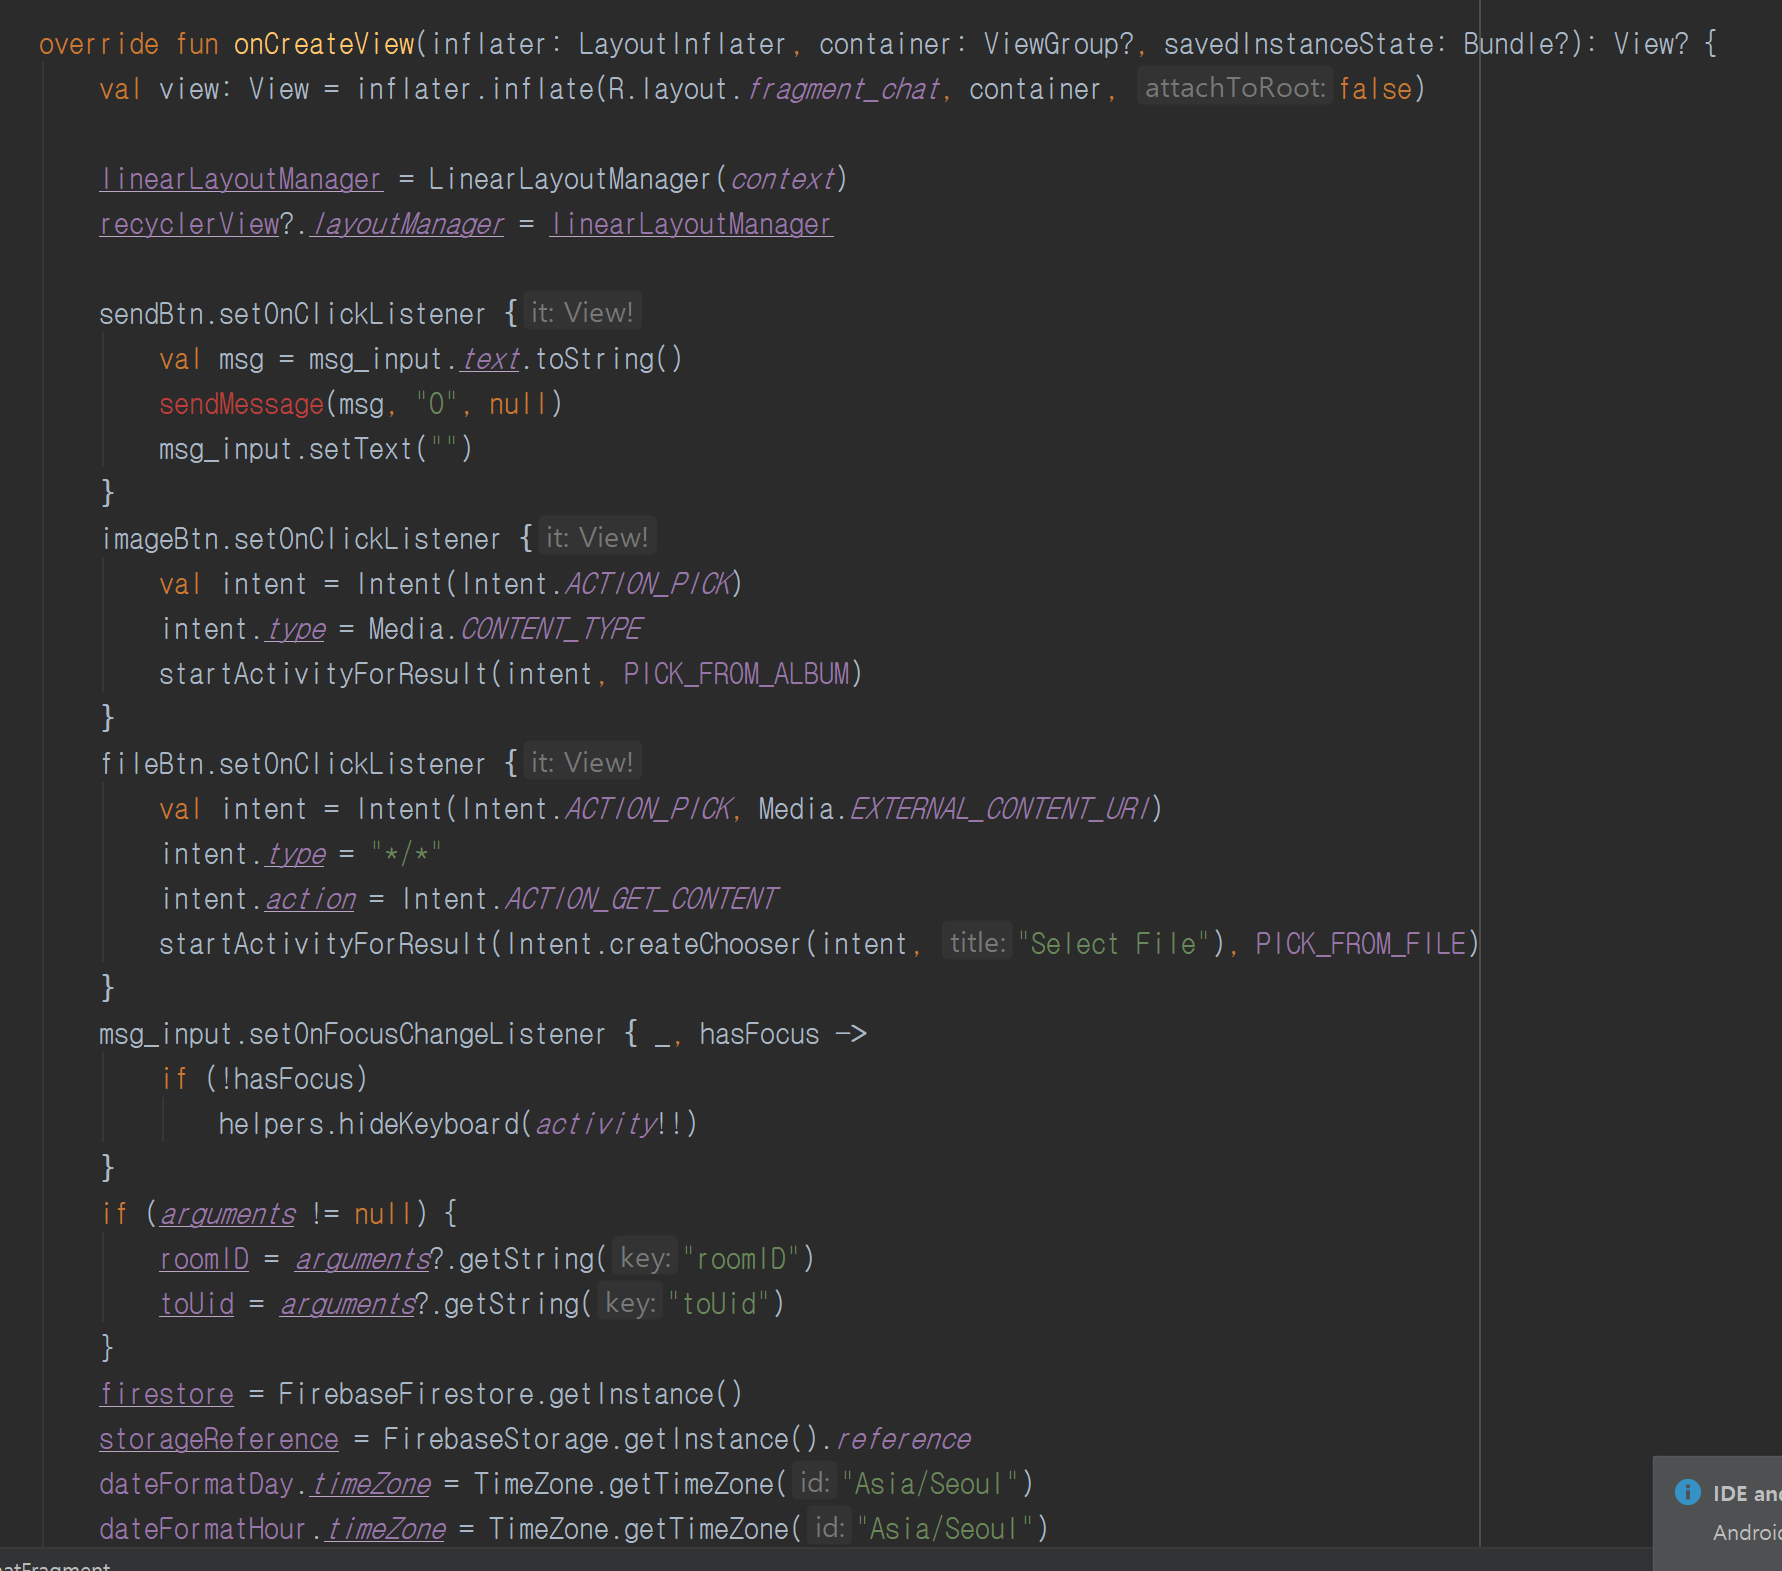Click the "fragment_chat" layout reference

(844, 89)
